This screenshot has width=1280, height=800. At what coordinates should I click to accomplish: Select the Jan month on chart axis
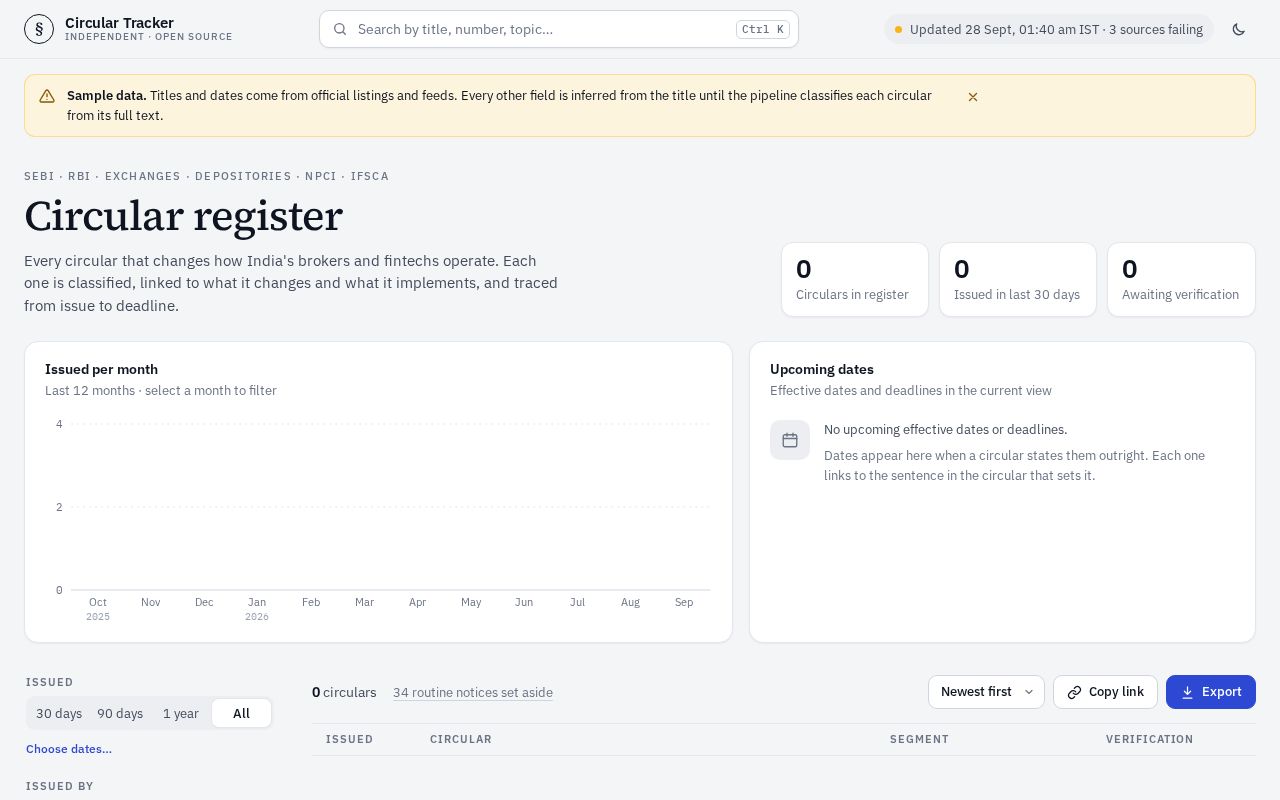(x=257, y=602)
